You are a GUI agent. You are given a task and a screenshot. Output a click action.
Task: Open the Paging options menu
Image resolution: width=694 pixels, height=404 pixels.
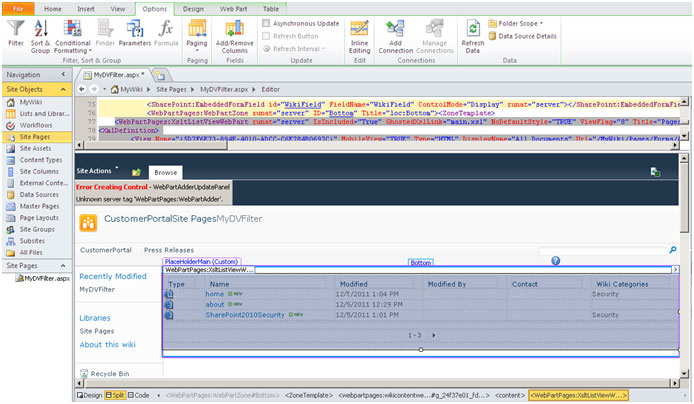click(x=197, y=35)
